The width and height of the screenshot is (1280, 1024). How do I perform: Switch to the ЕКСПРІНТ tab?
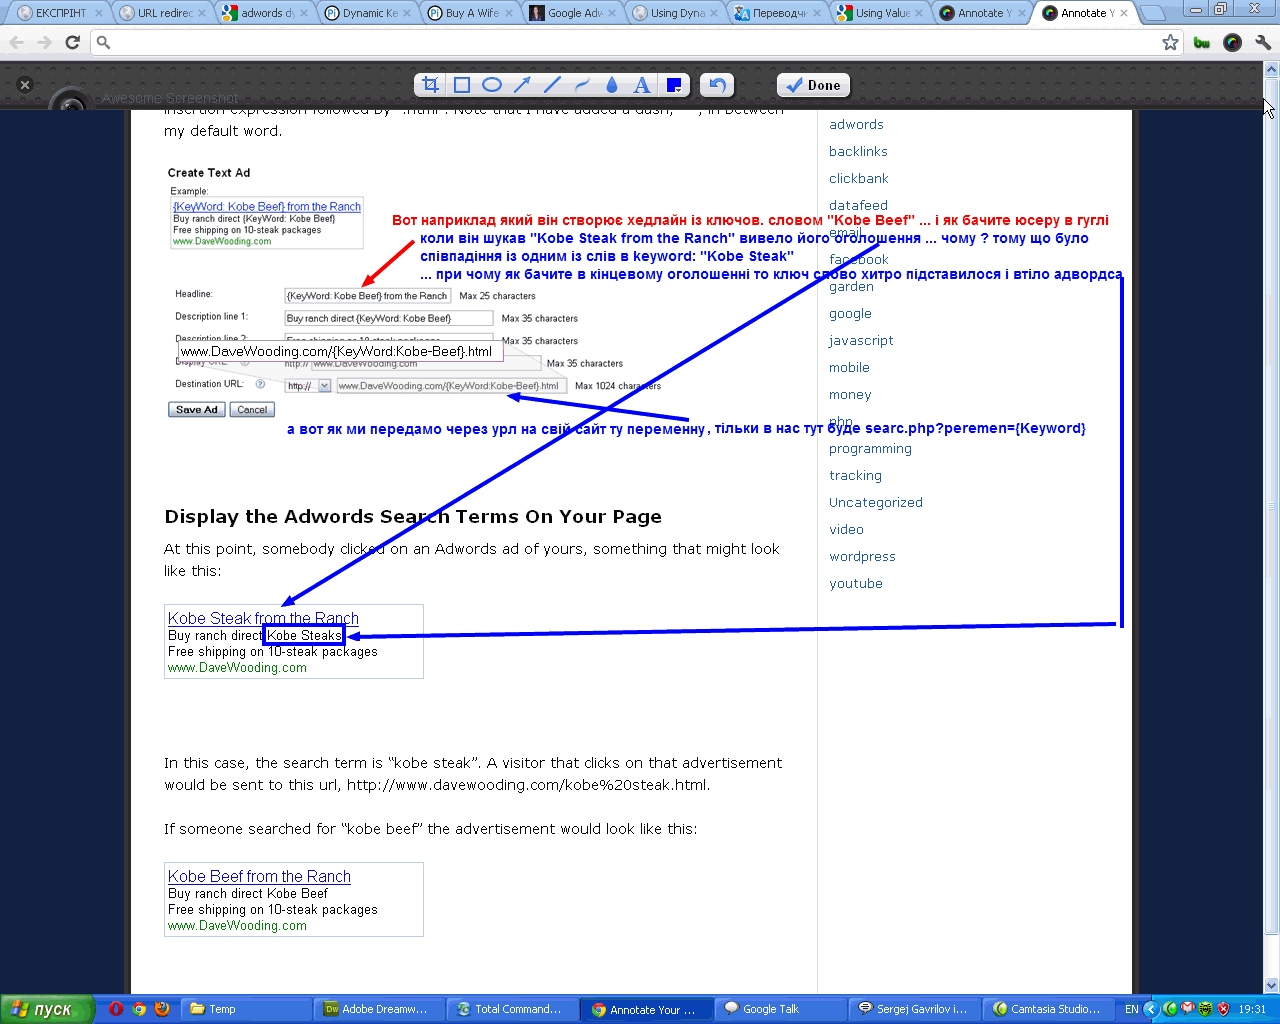tap(60, 13)
